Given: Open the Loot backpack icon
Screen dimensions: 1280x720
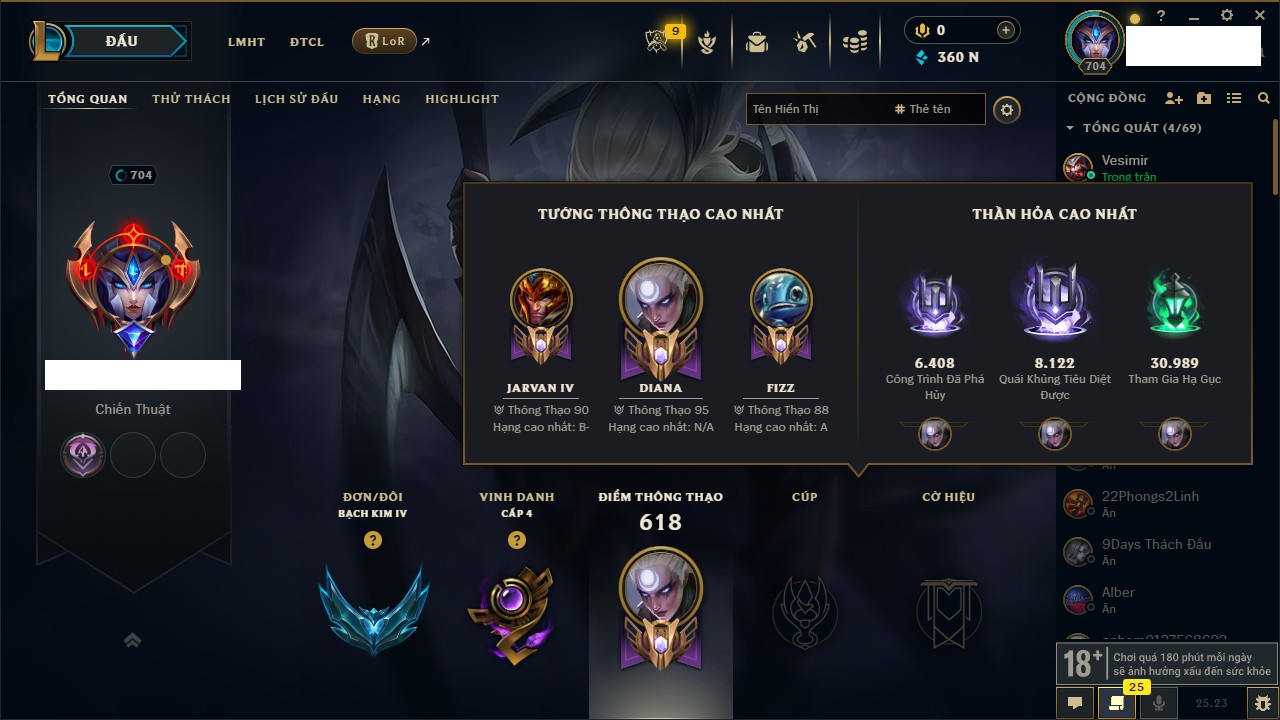Looking at the screenshot, I should pos(757,42).
